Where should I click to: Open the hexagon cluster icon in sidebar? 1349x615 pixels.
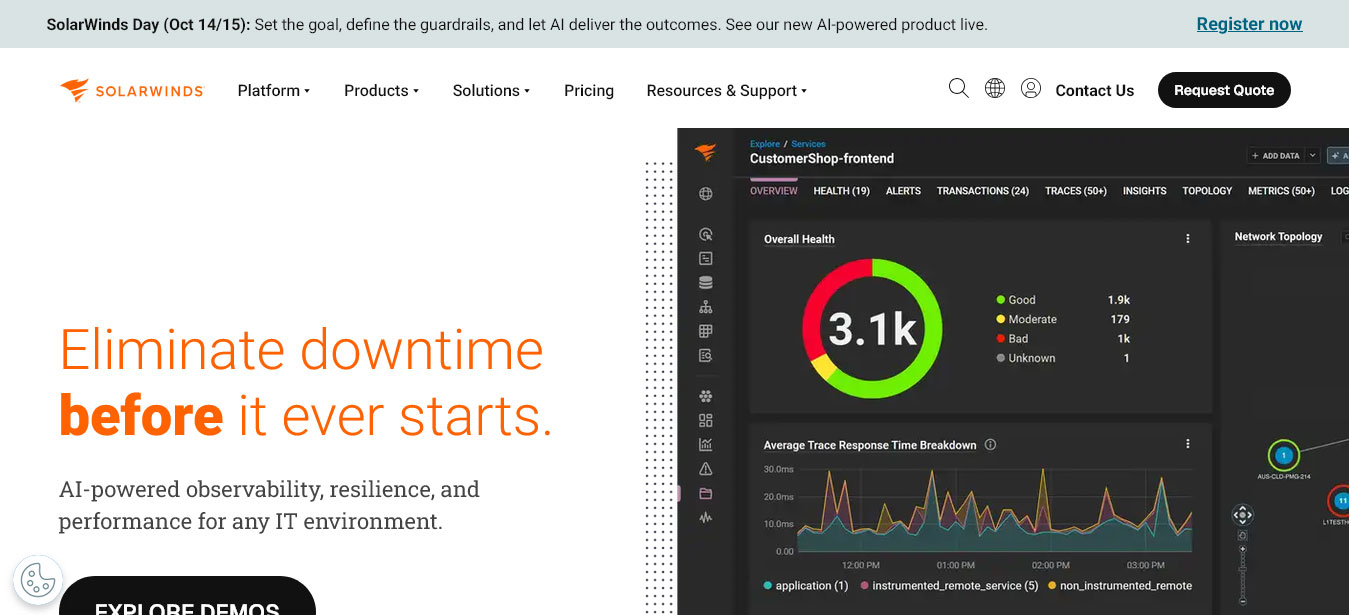coord(706,396)
